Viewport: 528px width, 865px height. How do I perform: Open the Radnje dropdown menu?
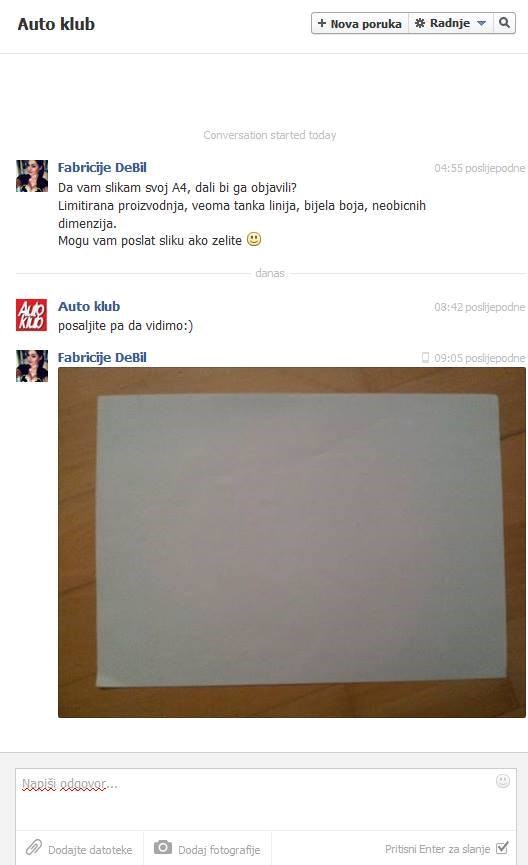tap(451, 23)
